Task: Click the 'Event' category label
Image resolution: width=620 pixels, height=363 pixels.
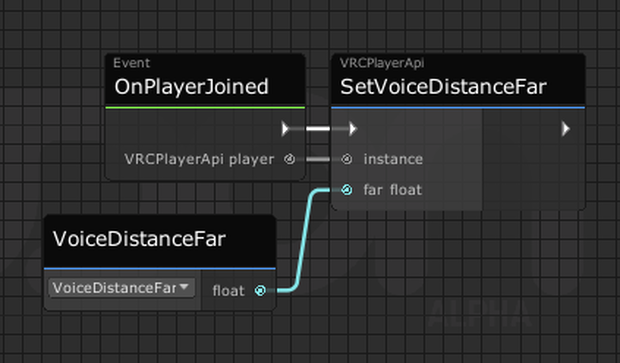Action: click(x=131, y=63)
